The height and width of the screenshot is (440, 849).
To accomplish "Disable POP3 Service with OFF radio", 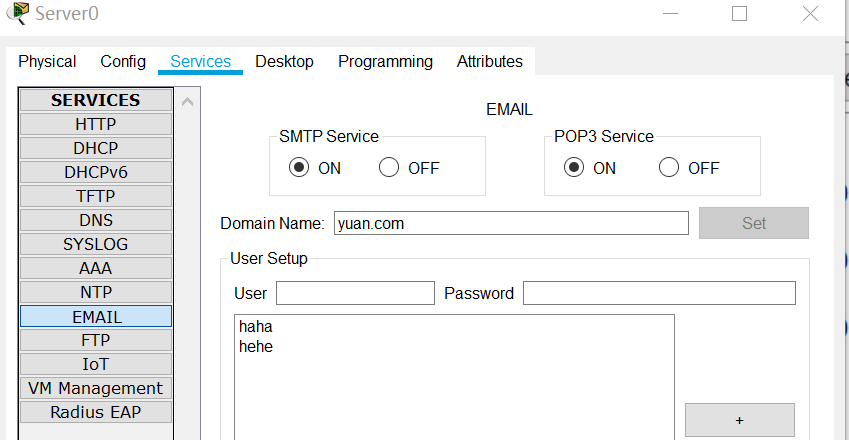I will (x=669, y=168).
